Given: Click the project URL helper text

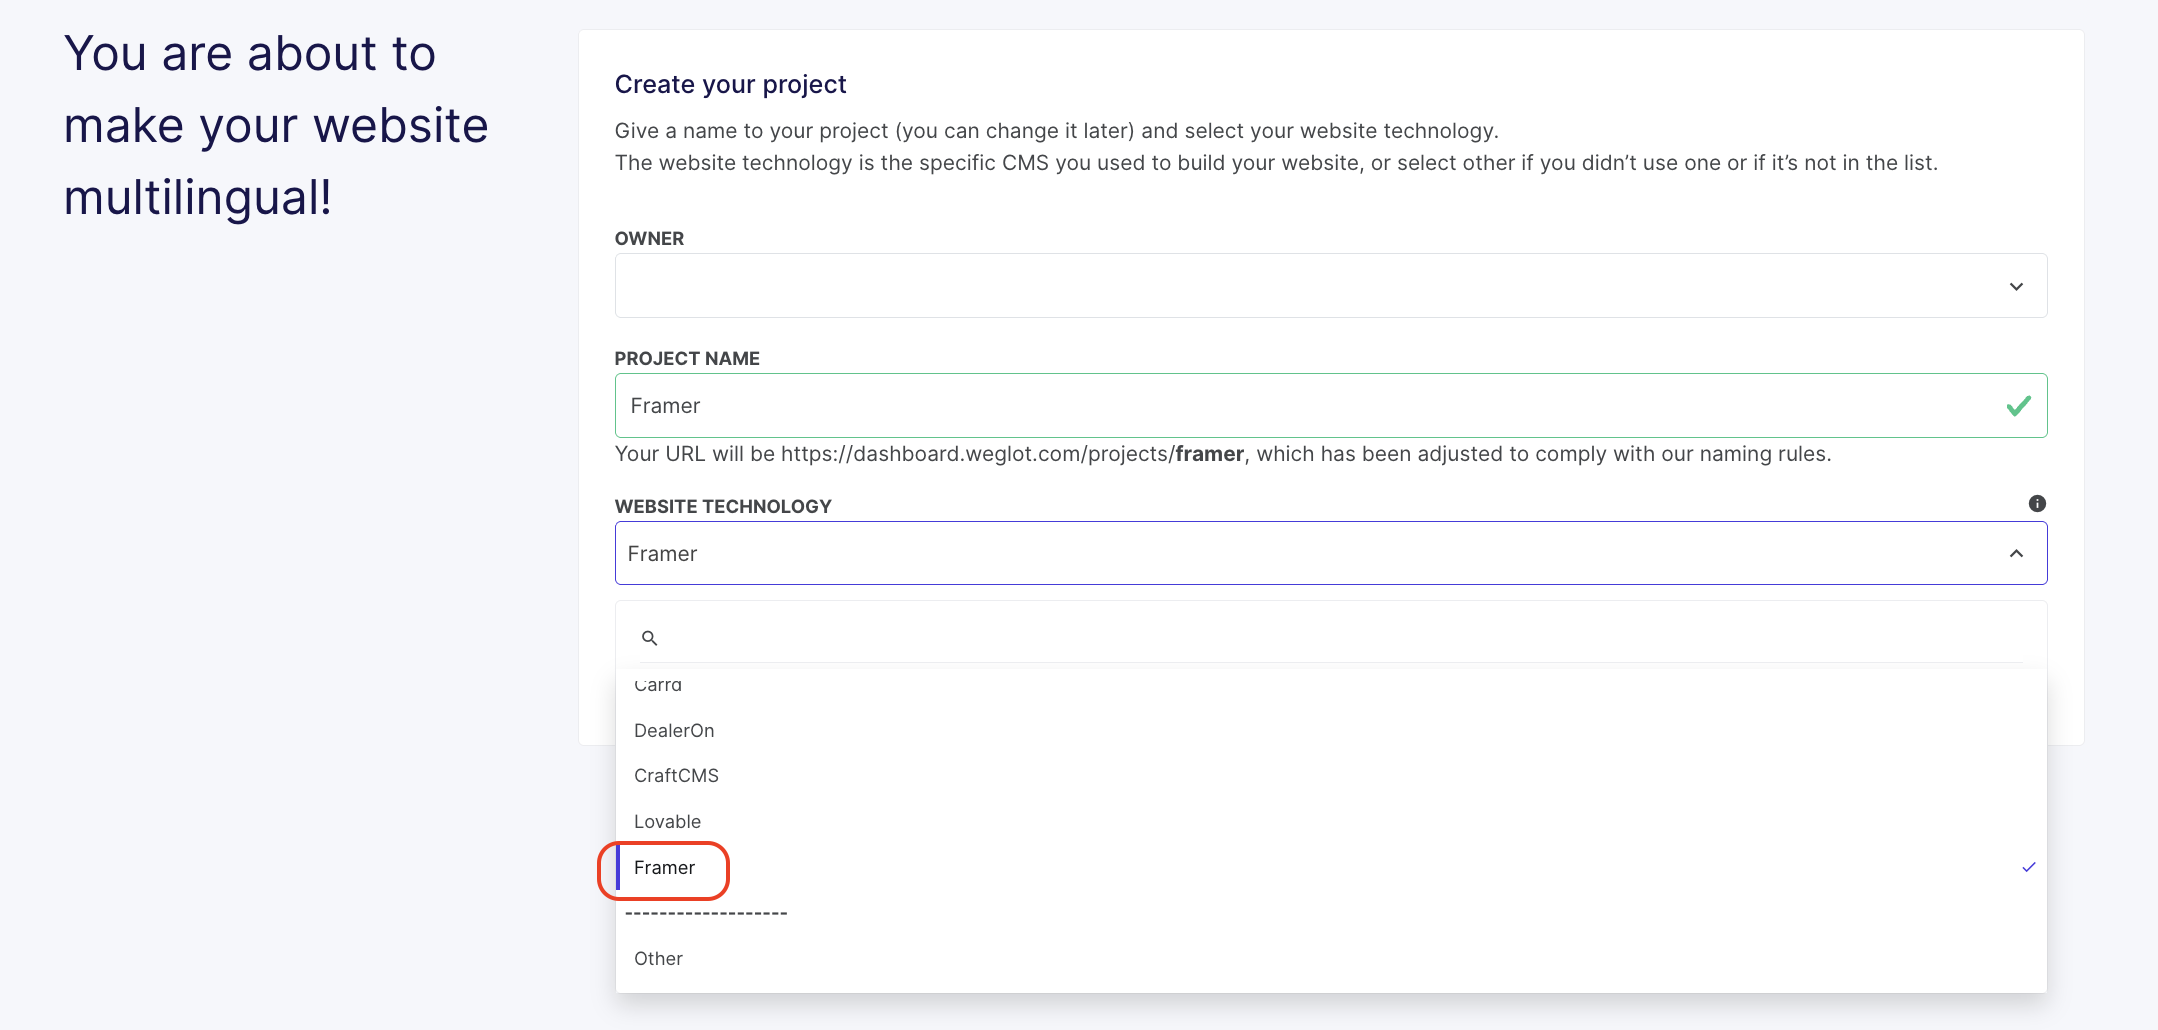Looking at the screenshot, I should point(1223,454).
